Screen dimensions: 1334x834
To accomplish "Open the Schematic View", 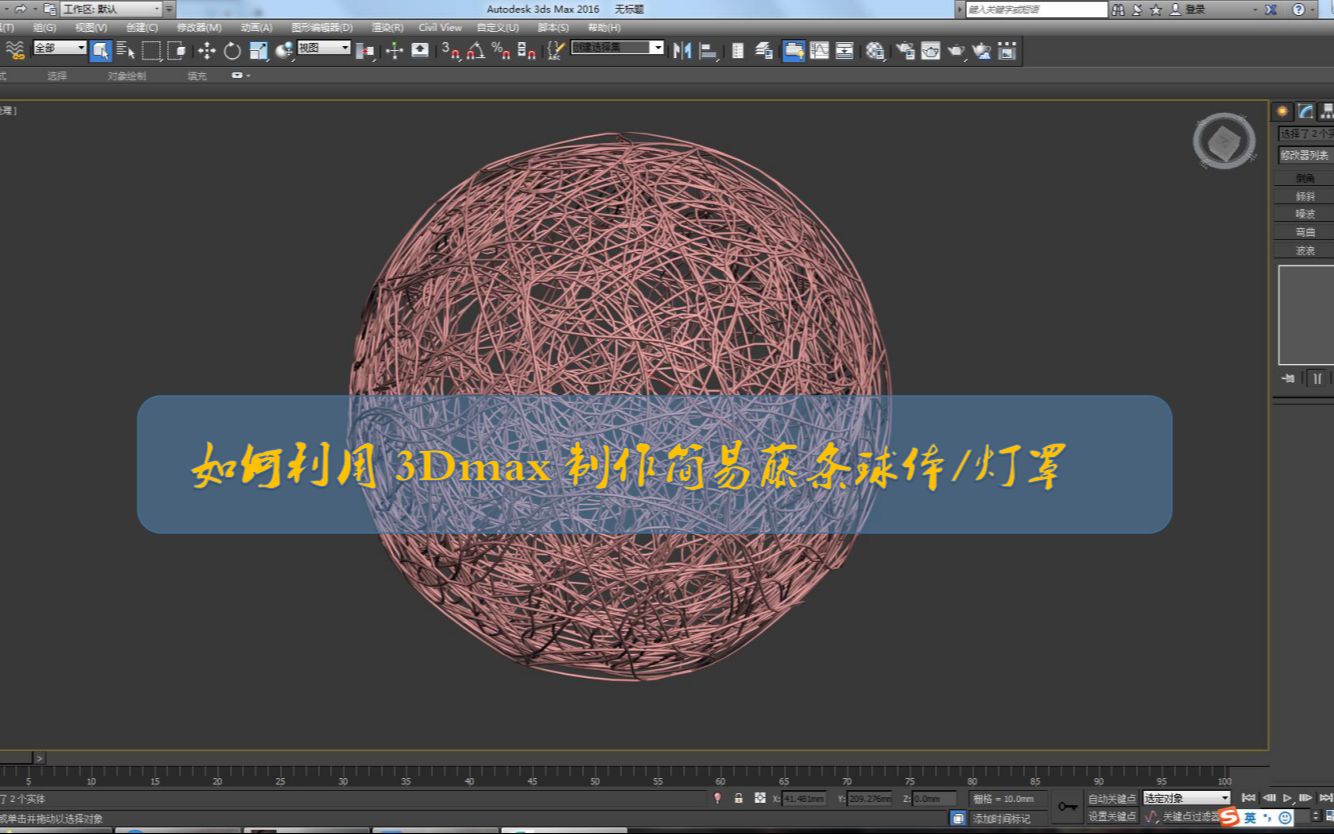I will (845, 51).
